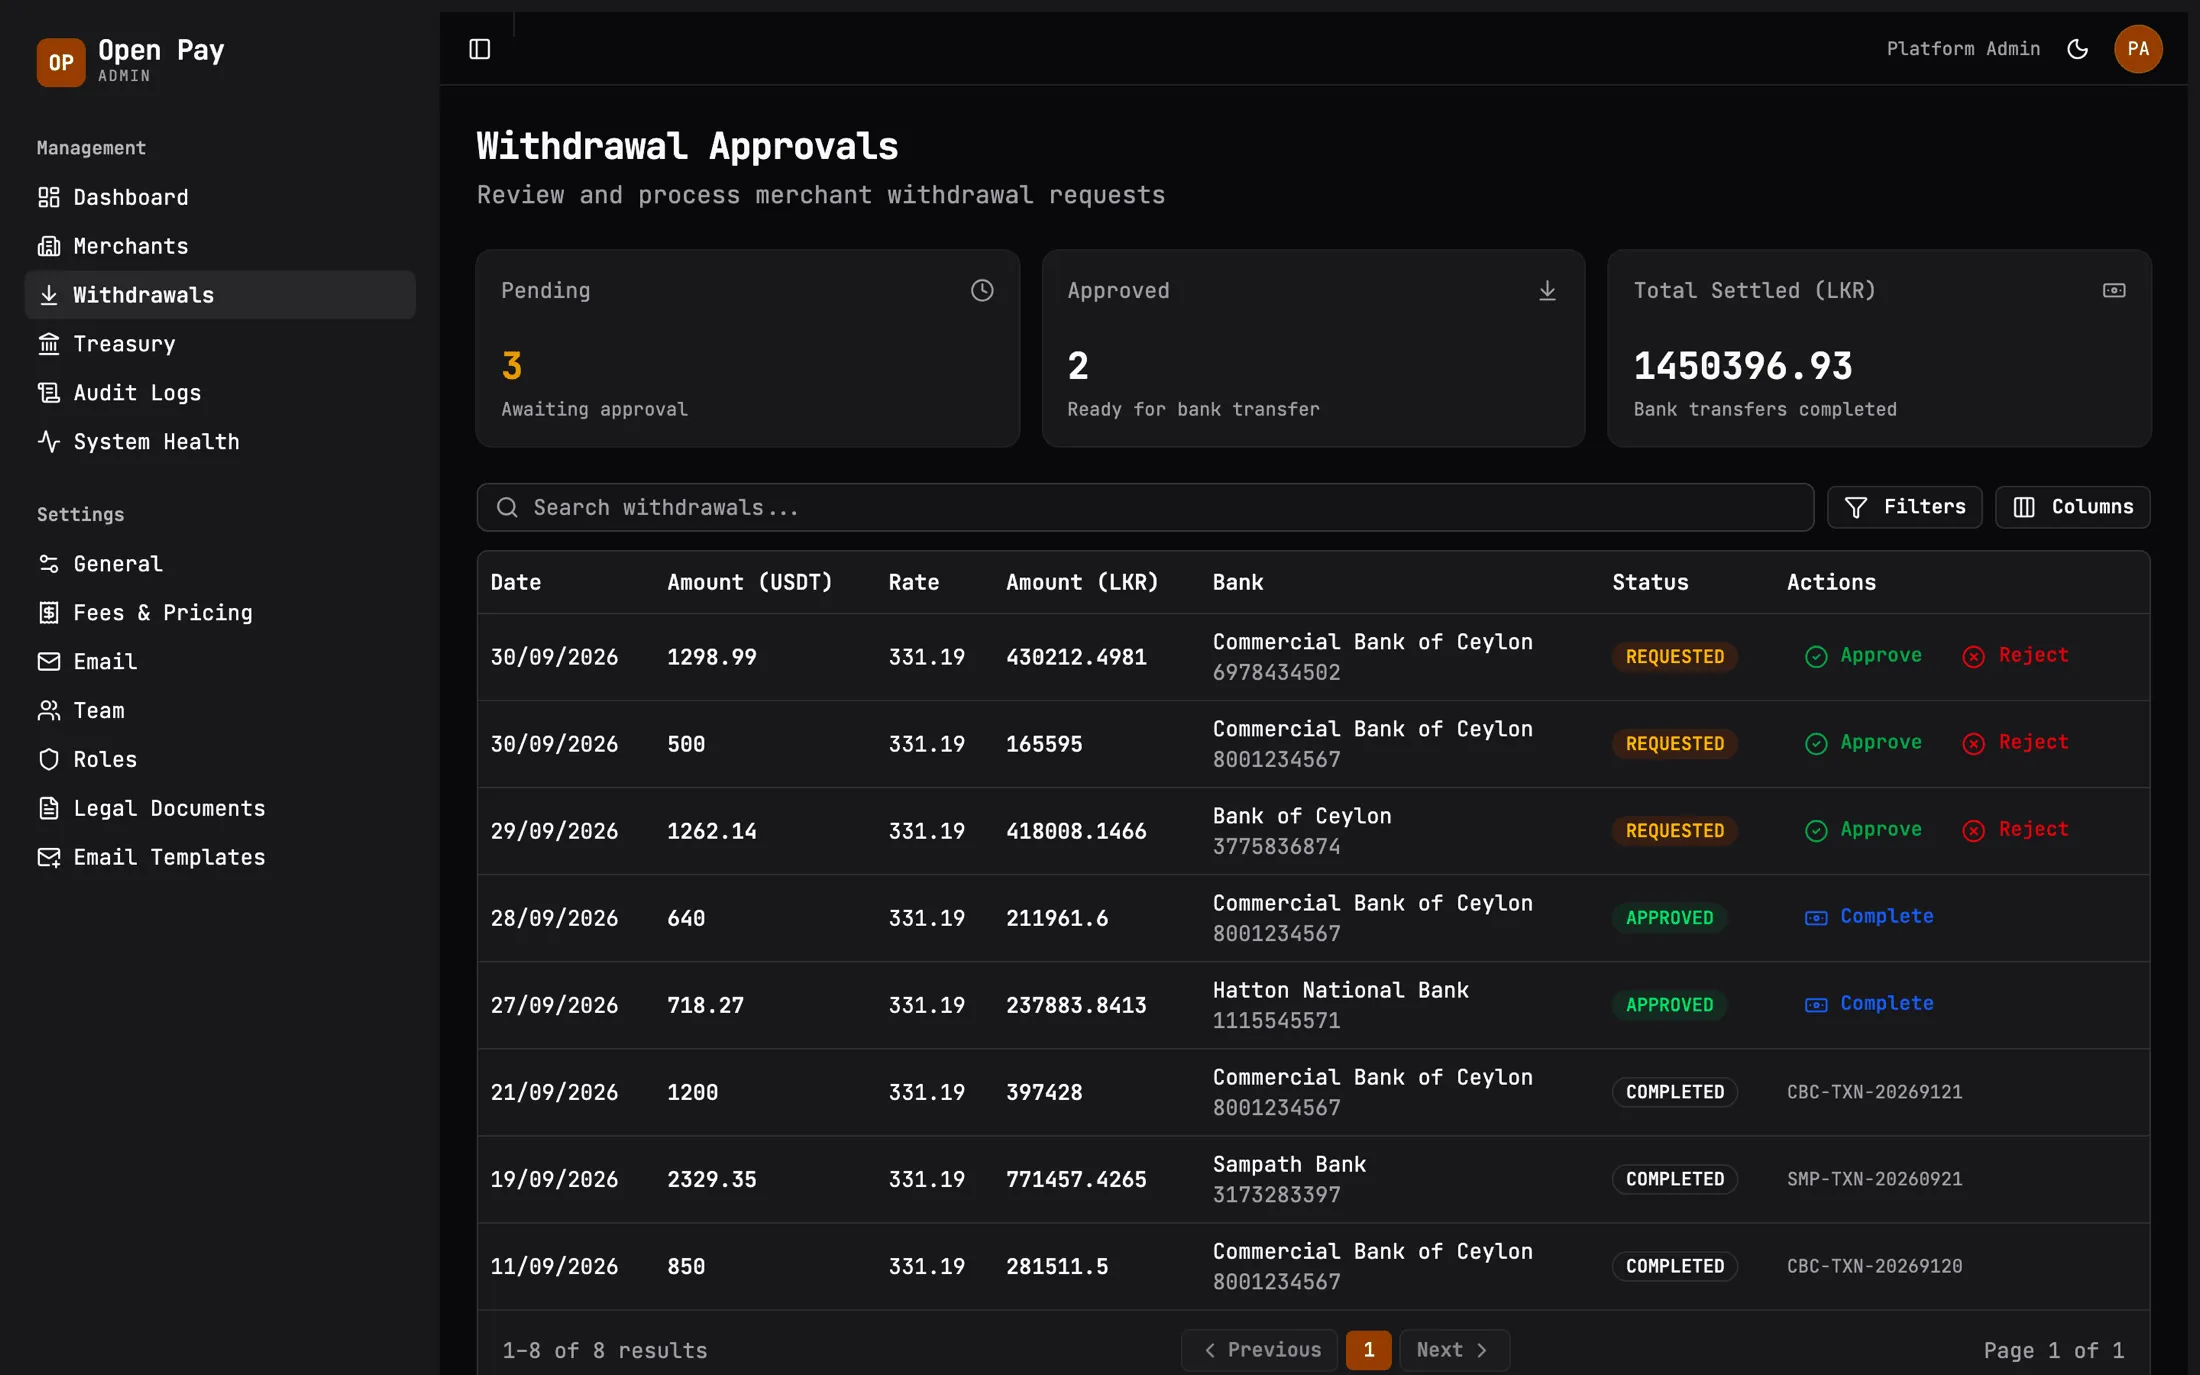The height and width of the screenshot is (1375, 2200).
Task: Go to Merchants page
Action: click(x=220, y=246)
